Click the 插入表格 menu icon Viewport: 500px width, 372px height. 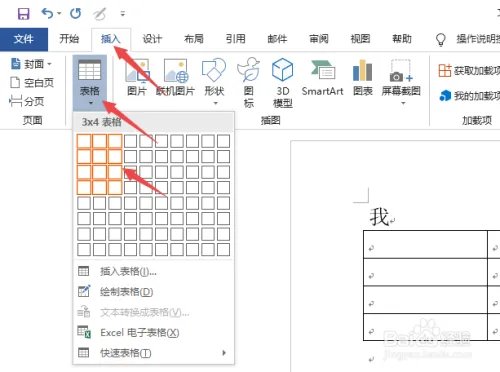pyautogui.click(x=84, y=271)
